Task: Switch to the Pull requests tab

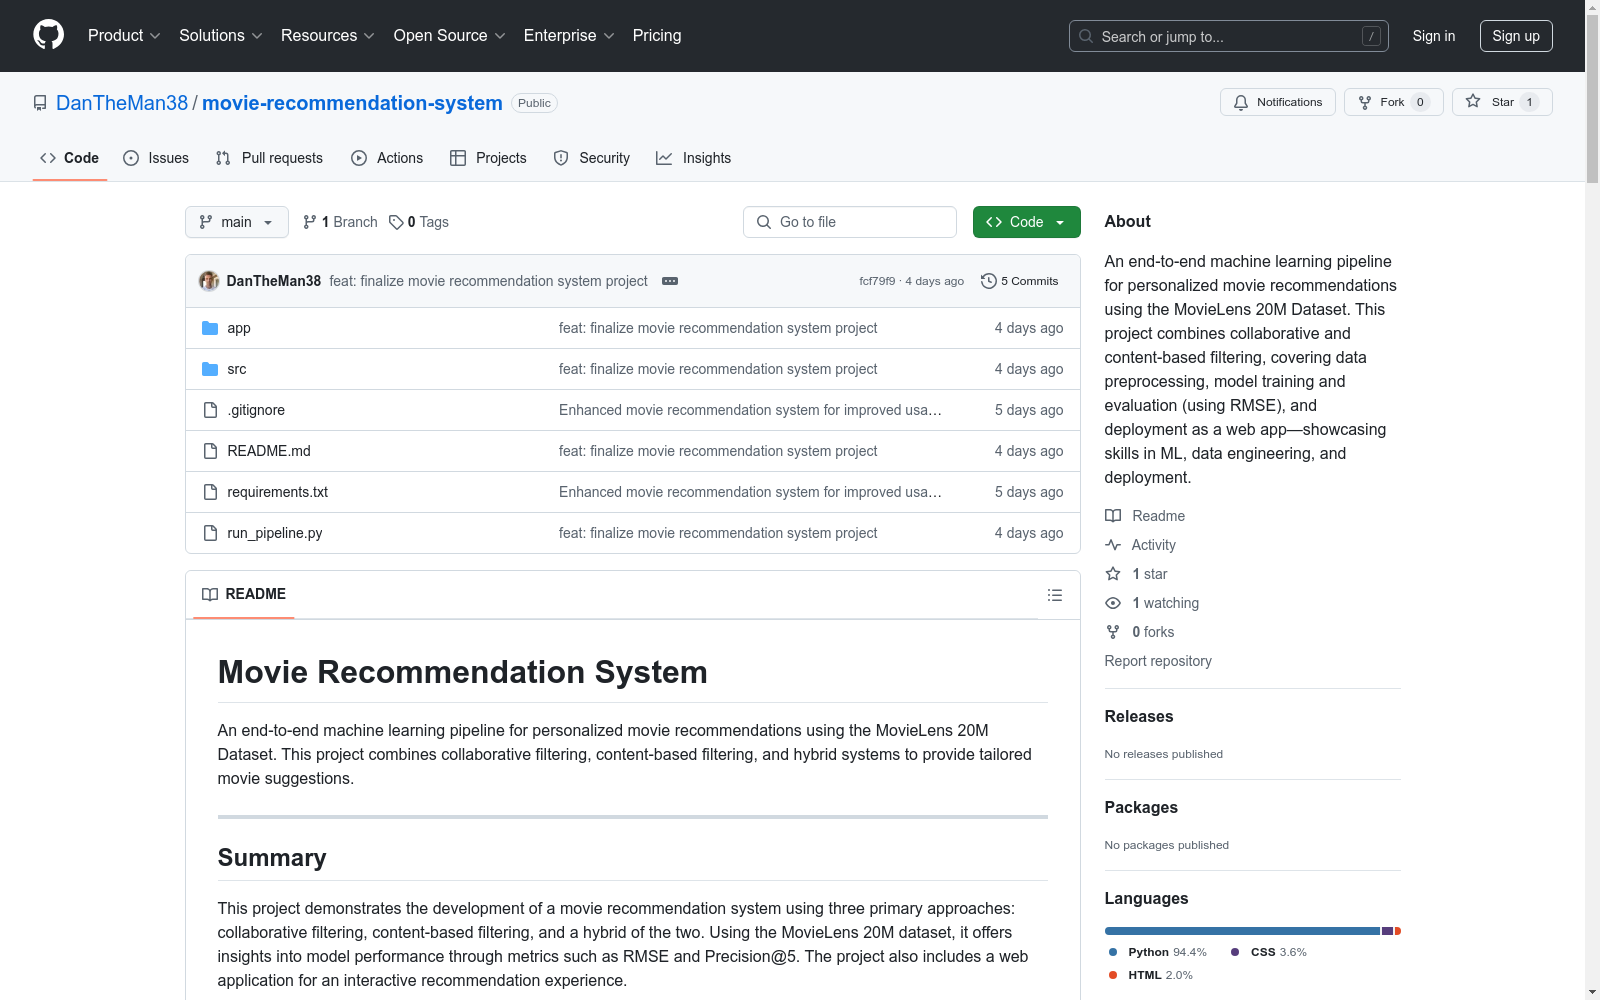Action: pos(269,158)
